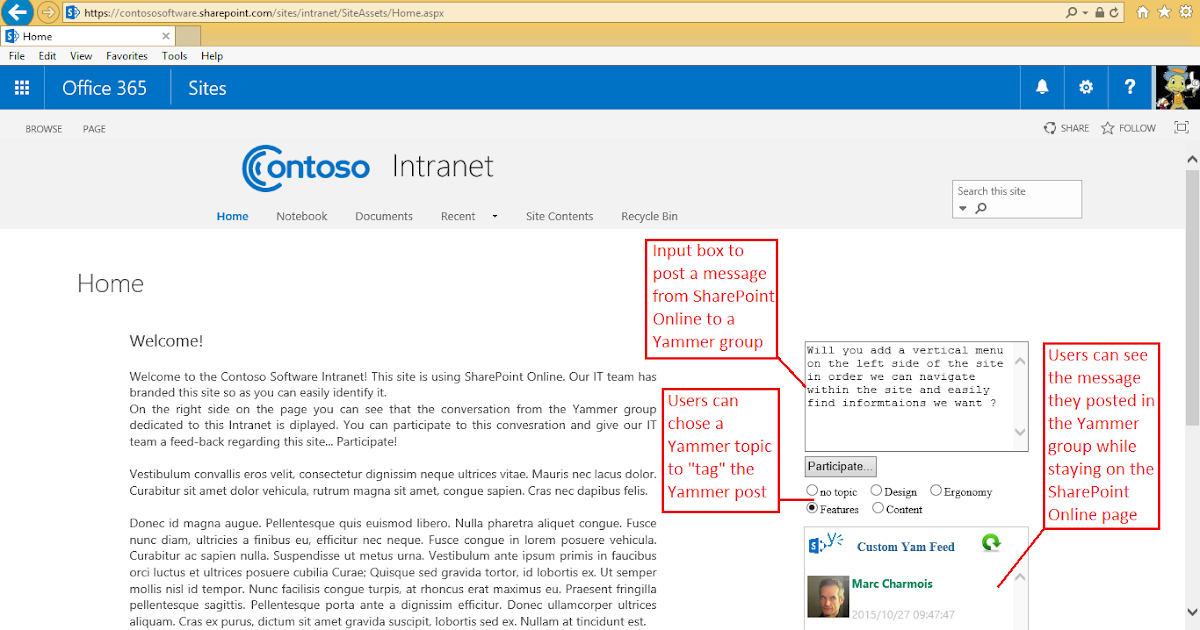Click the SharePoint Yammer logo in feed header
Image resolution: width=1200 pixels, height=630 pixels.
pyautogui.click(x=824, y=545)
